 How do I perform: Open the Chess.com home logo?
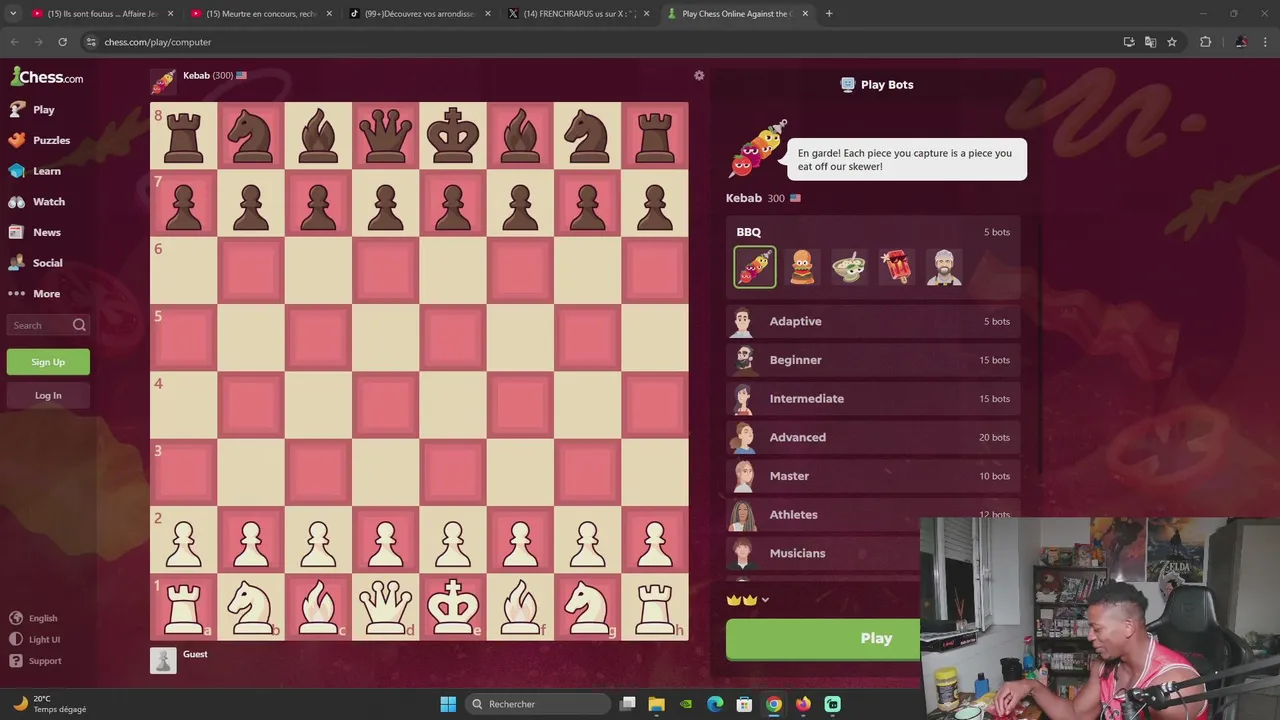(x=47, y=77)
